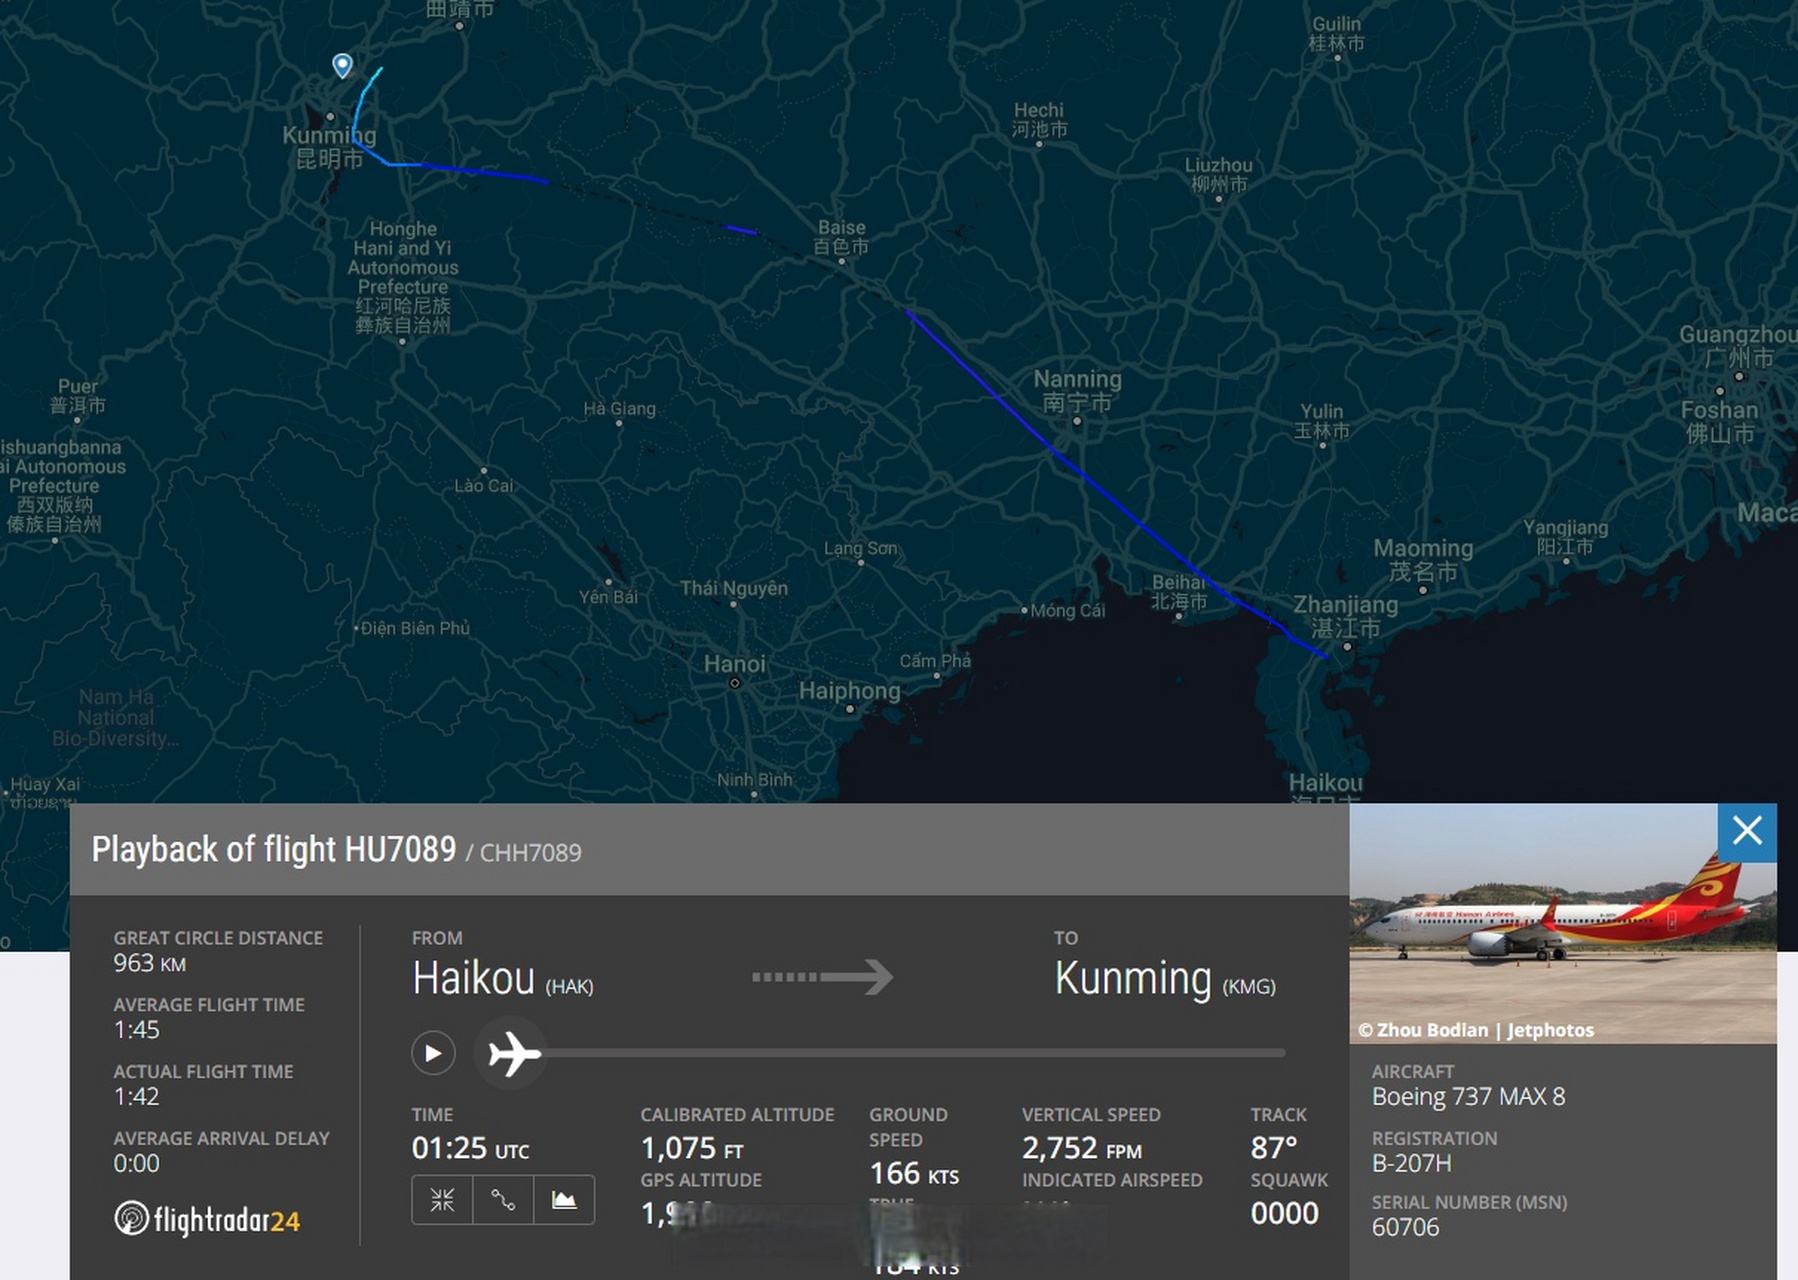Click the Flightradar24 logo
This screenshot has height=1280, width=1798.
[x=207, y=1219]
